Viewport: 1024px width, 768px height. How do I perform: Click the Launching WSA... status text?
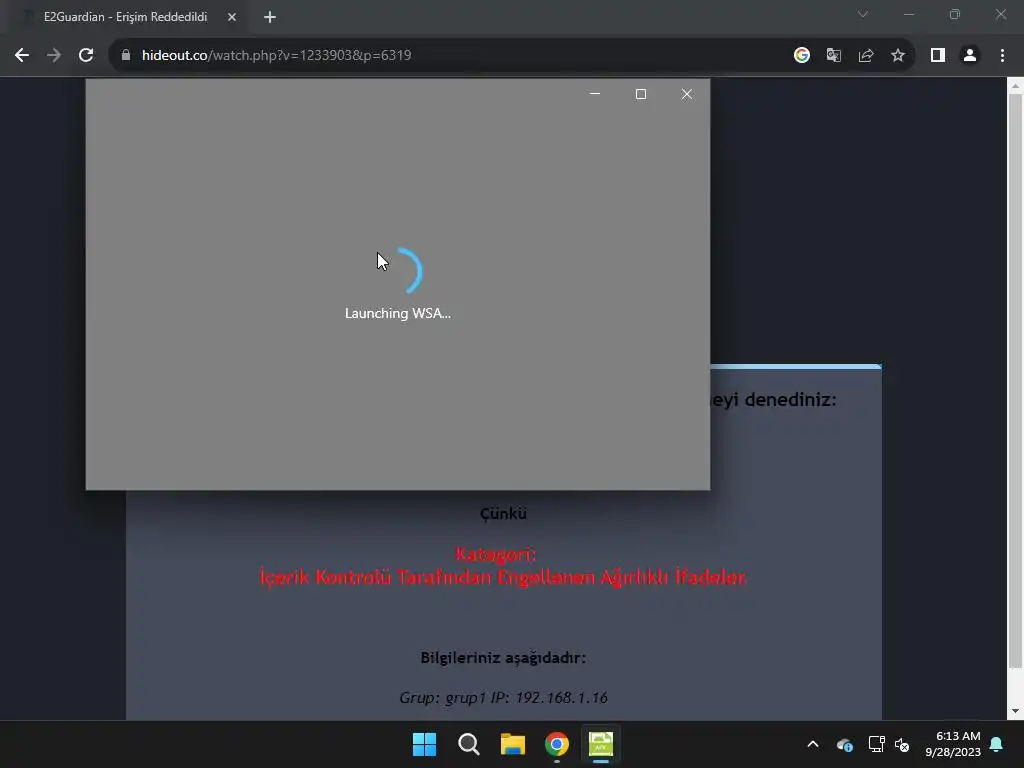(x=398, y=313)
